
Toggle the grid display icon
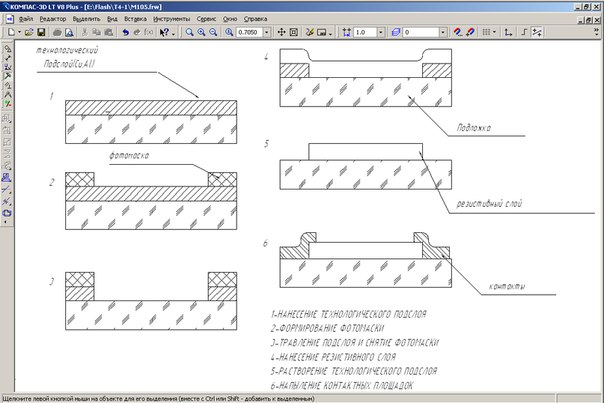[x=487, y=32]
